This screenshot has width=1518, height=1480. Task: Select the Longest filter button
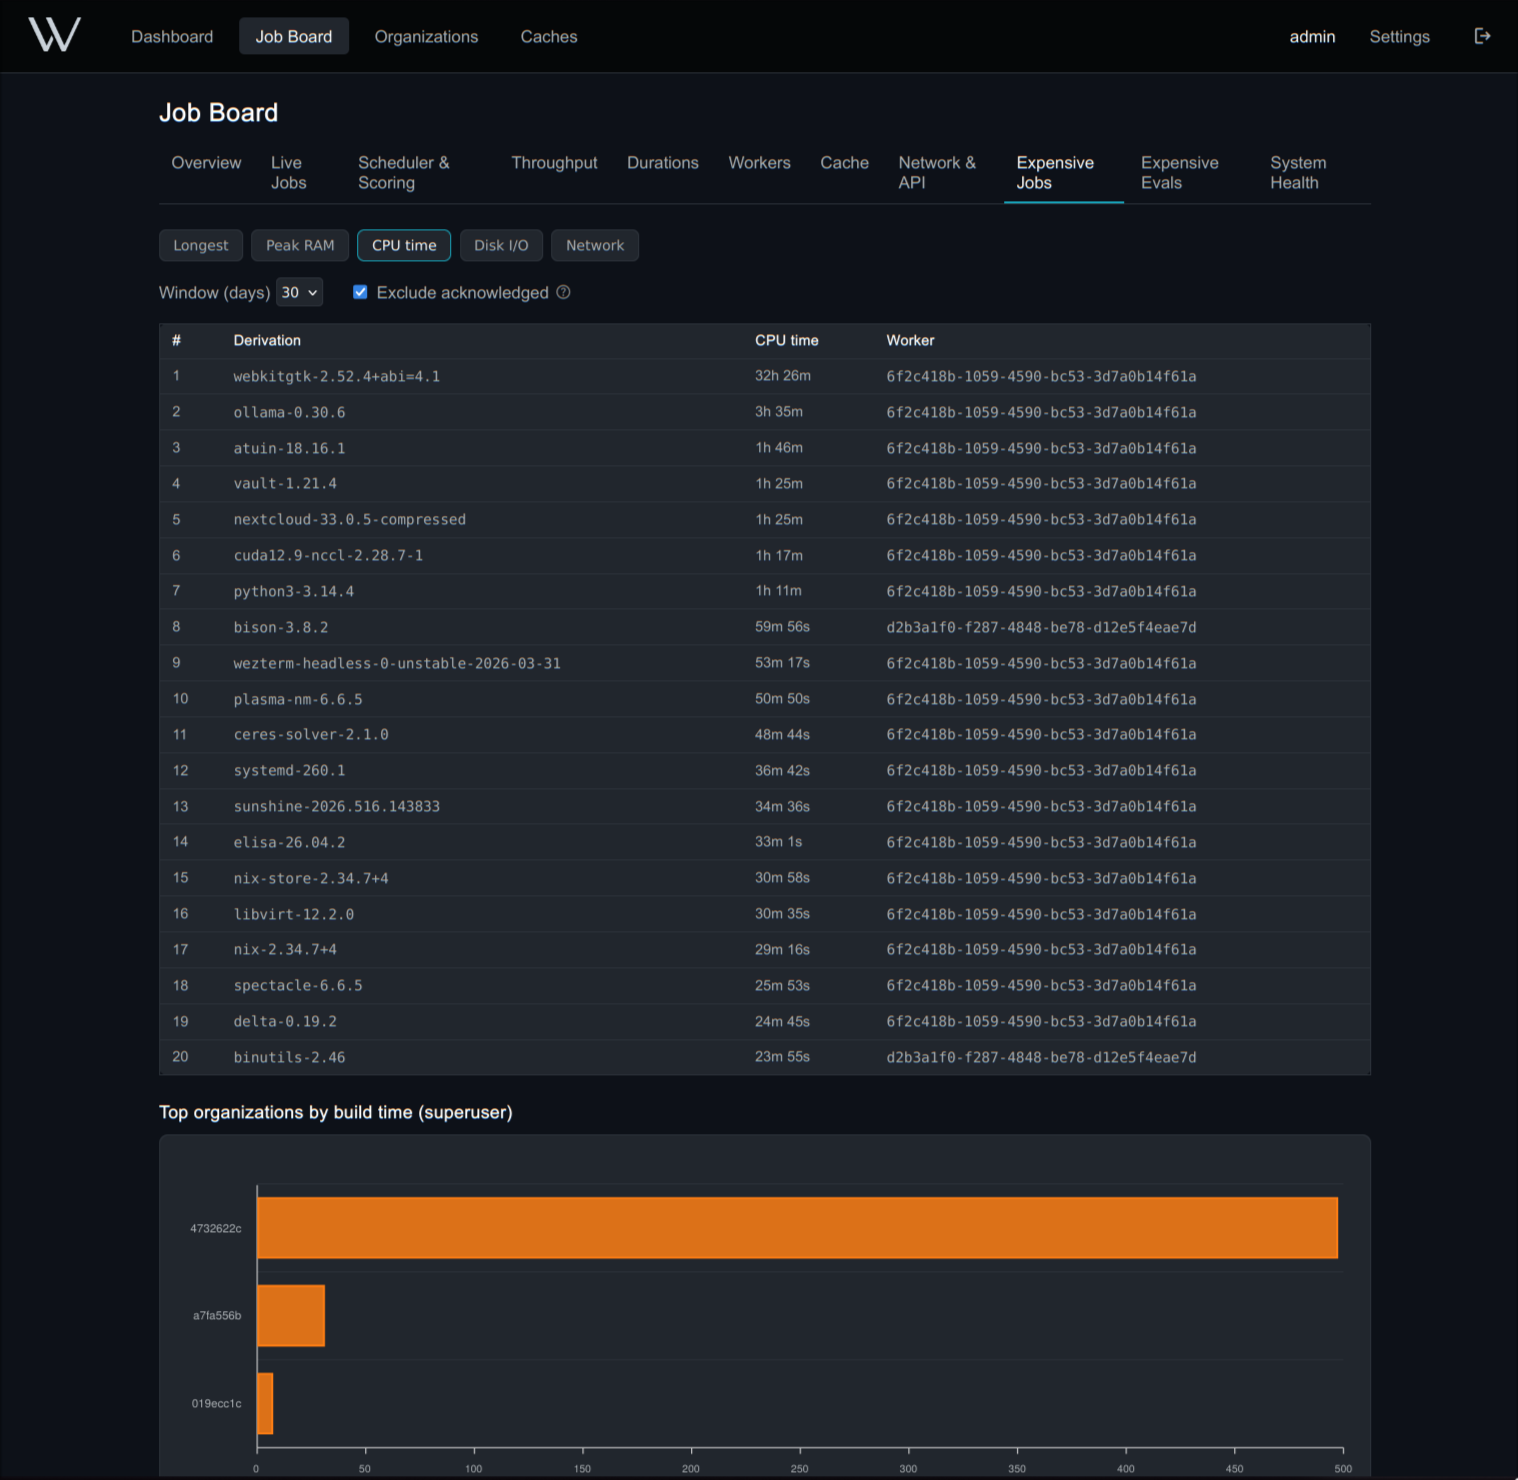[x=201, y=245]
